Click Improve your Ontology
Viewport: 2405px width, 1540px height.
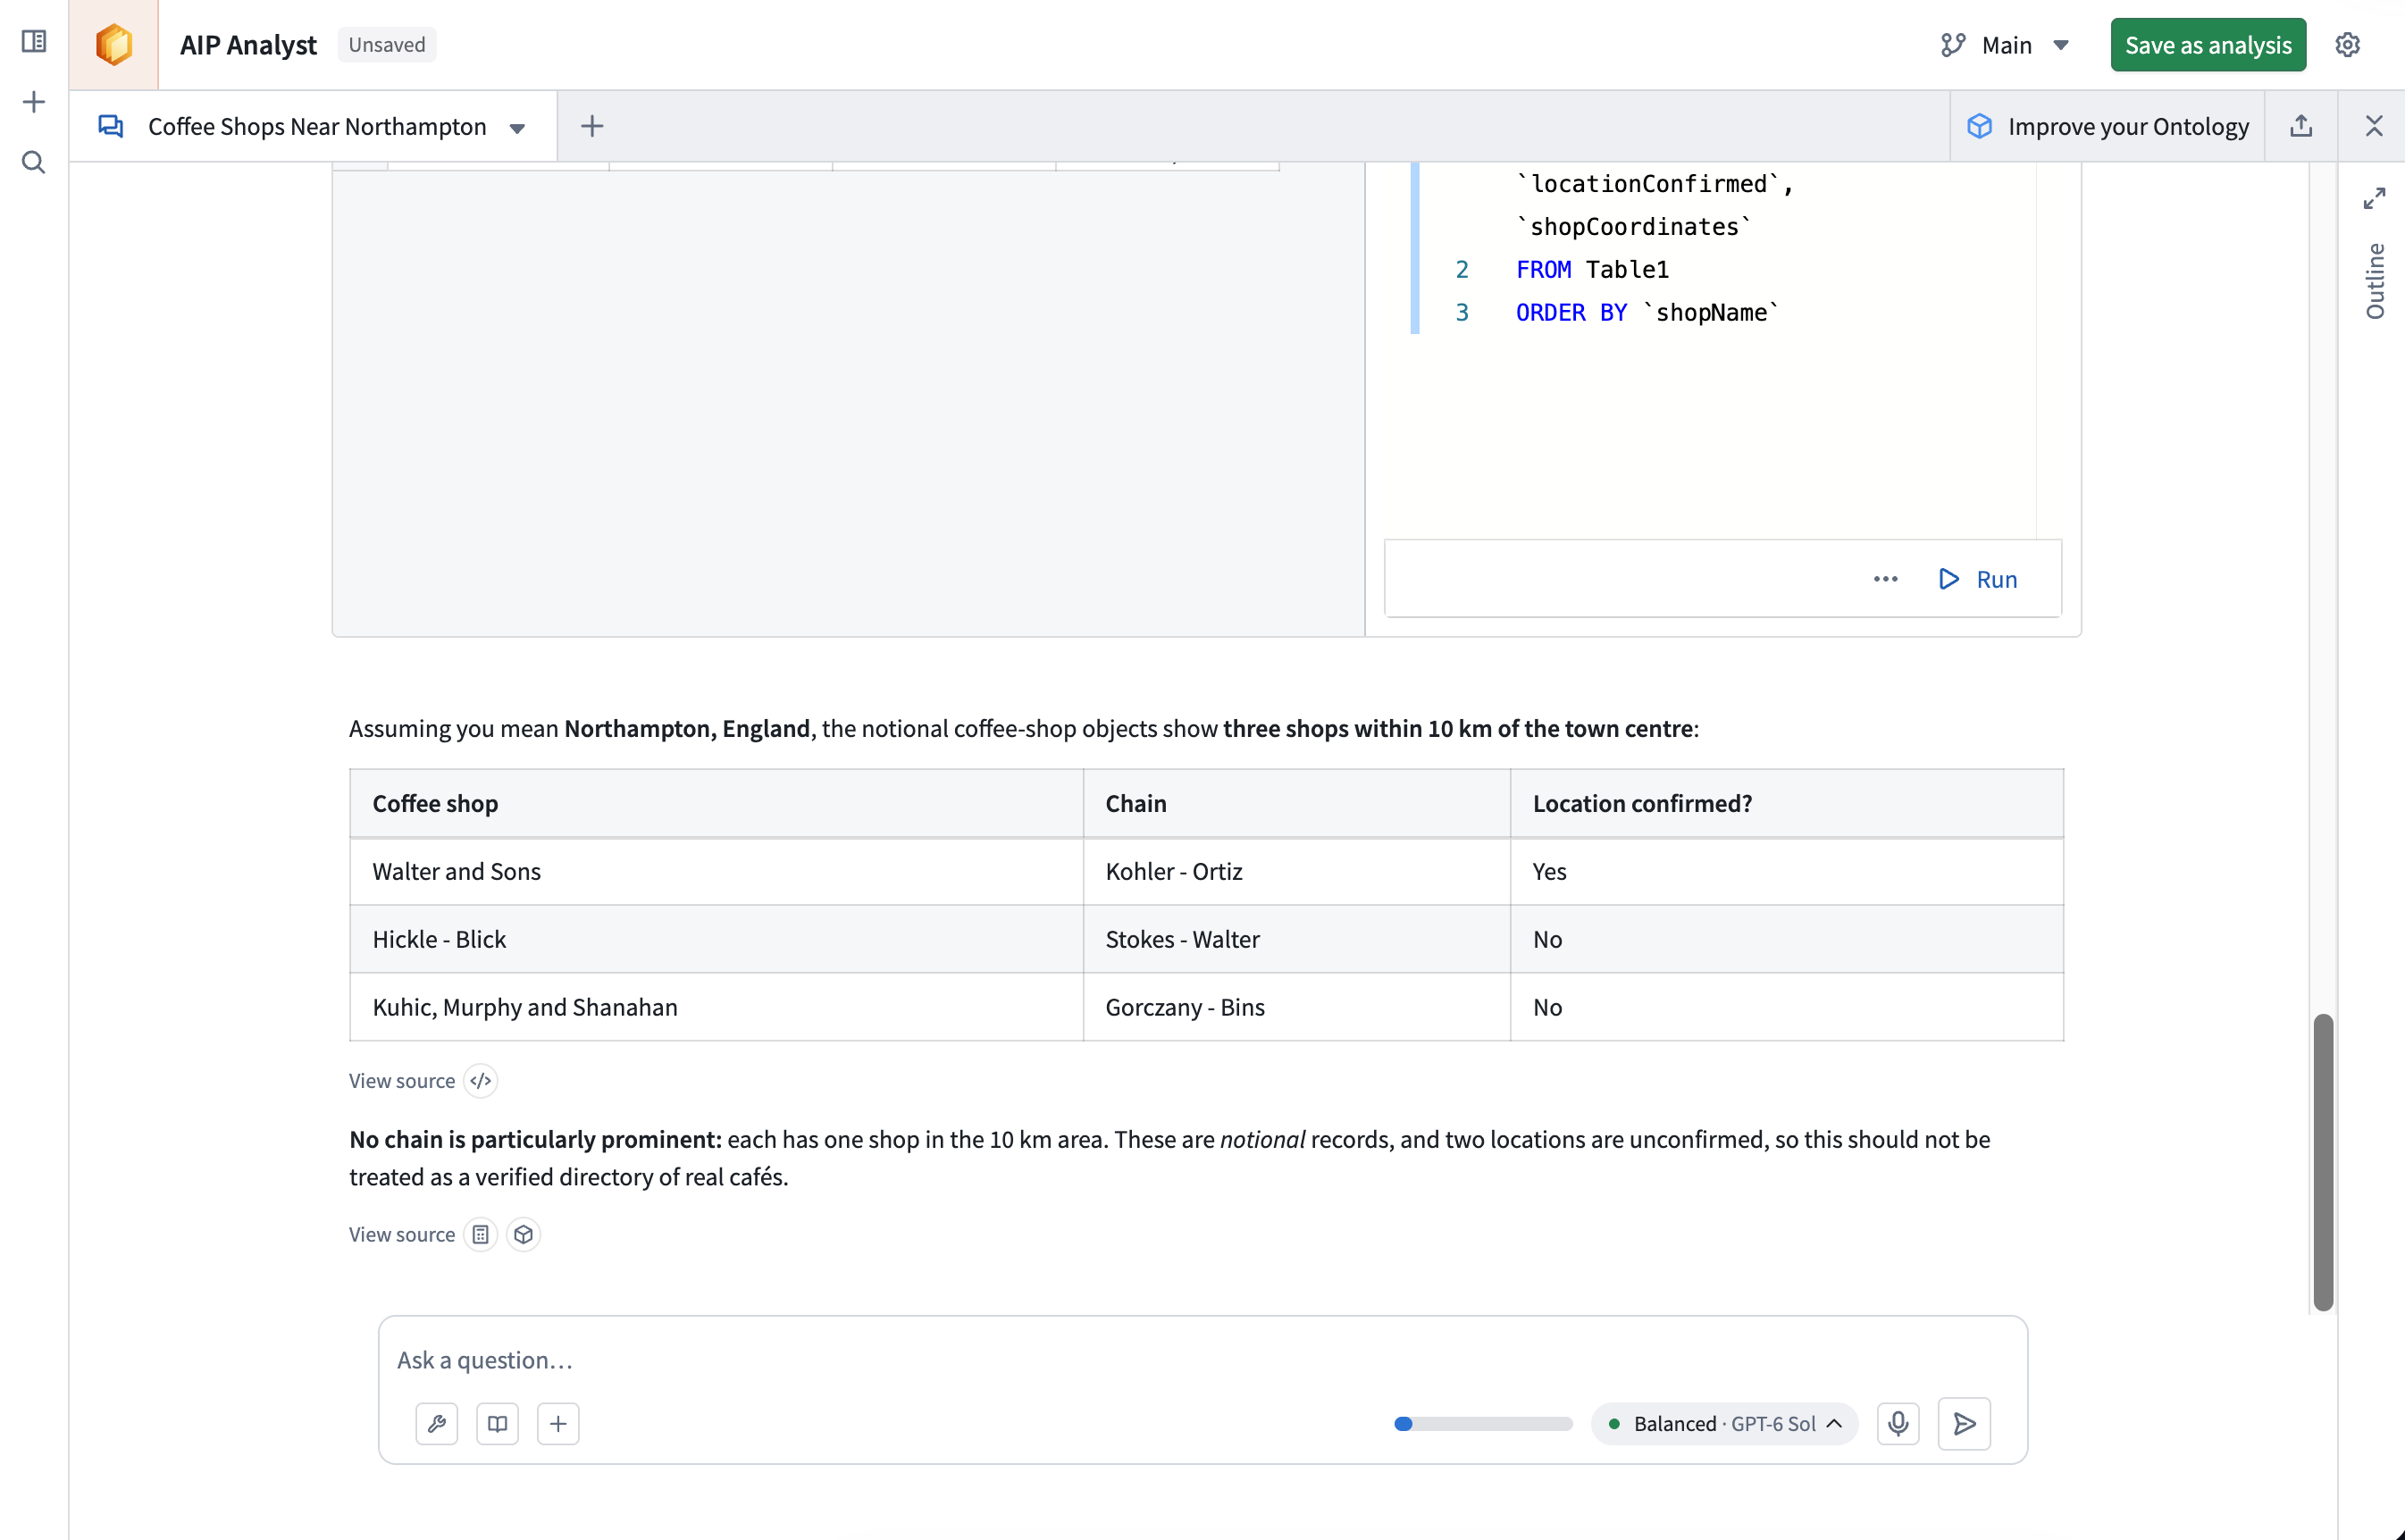click(2108, 126)
